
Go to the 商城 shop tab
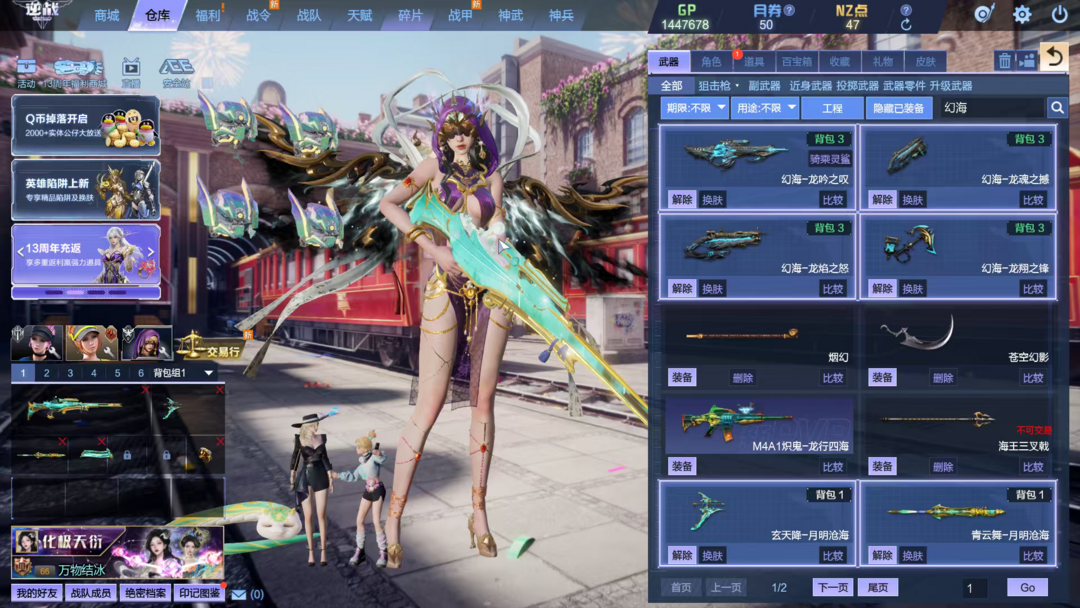tap(107, 15)
